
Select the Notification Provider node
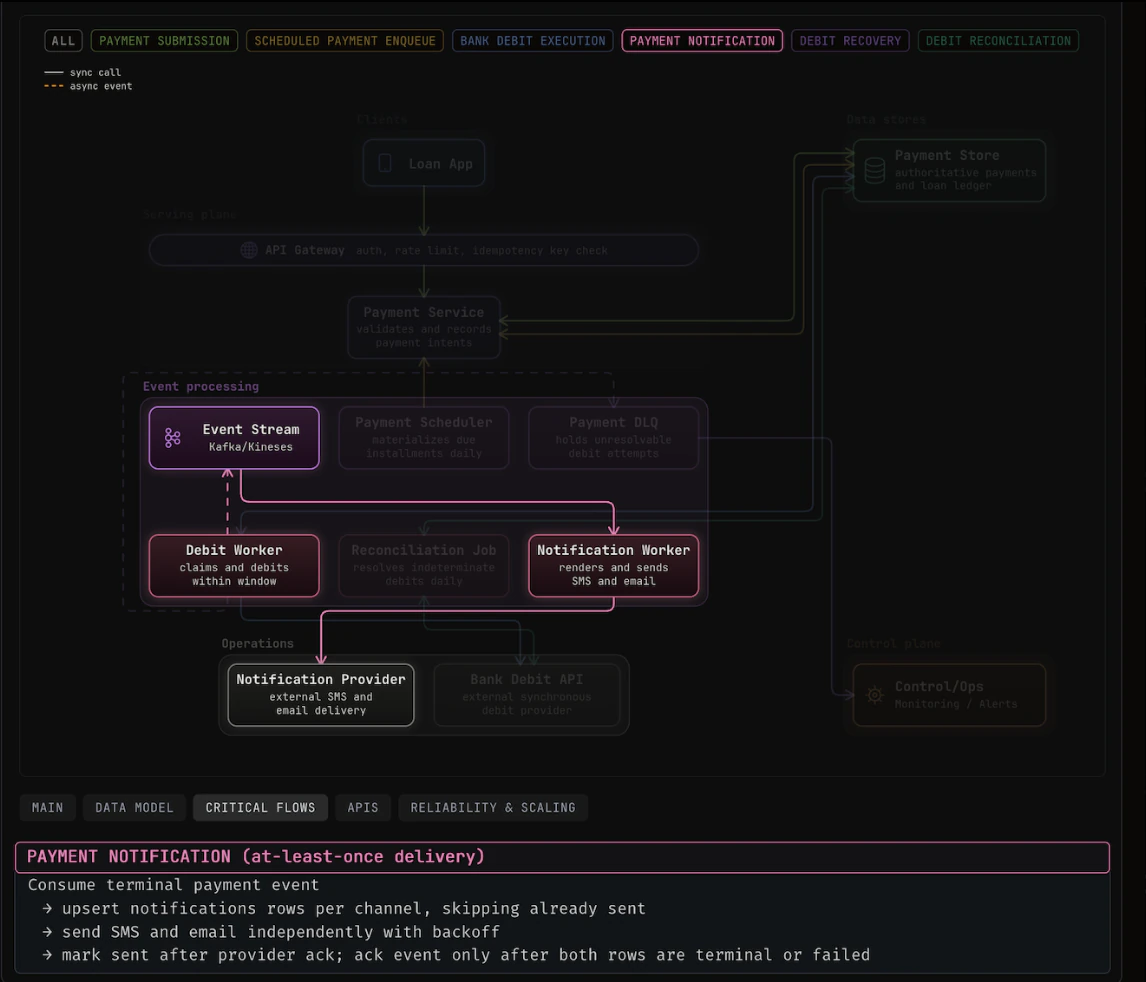321,695
